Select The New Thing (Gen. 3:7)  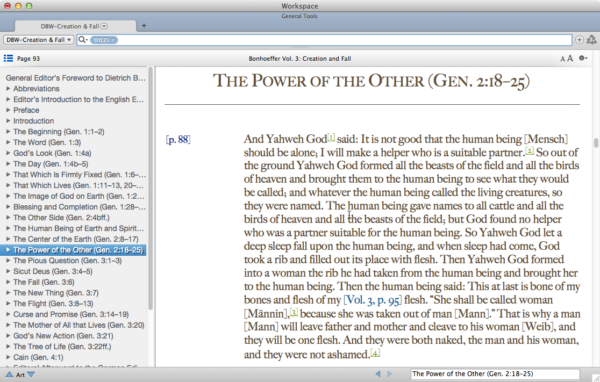56,293
